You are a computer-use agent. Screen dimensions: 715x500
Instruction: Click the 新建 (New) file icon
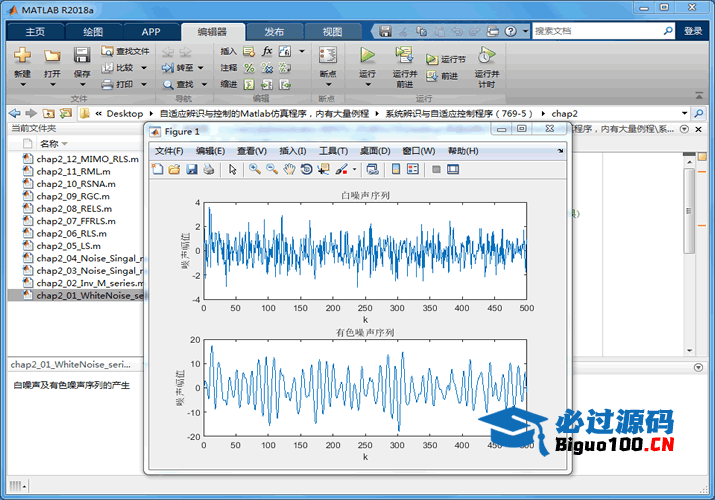point(22,55)
